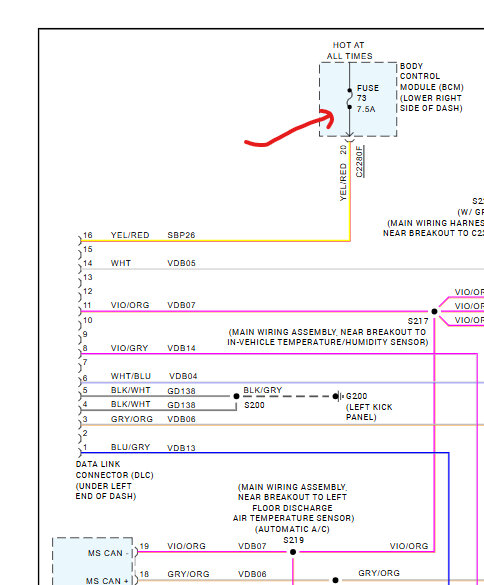Click pin number 20 below the BCM
The image size is (484, 585).
pyautogui.click(x=343, y=150)
